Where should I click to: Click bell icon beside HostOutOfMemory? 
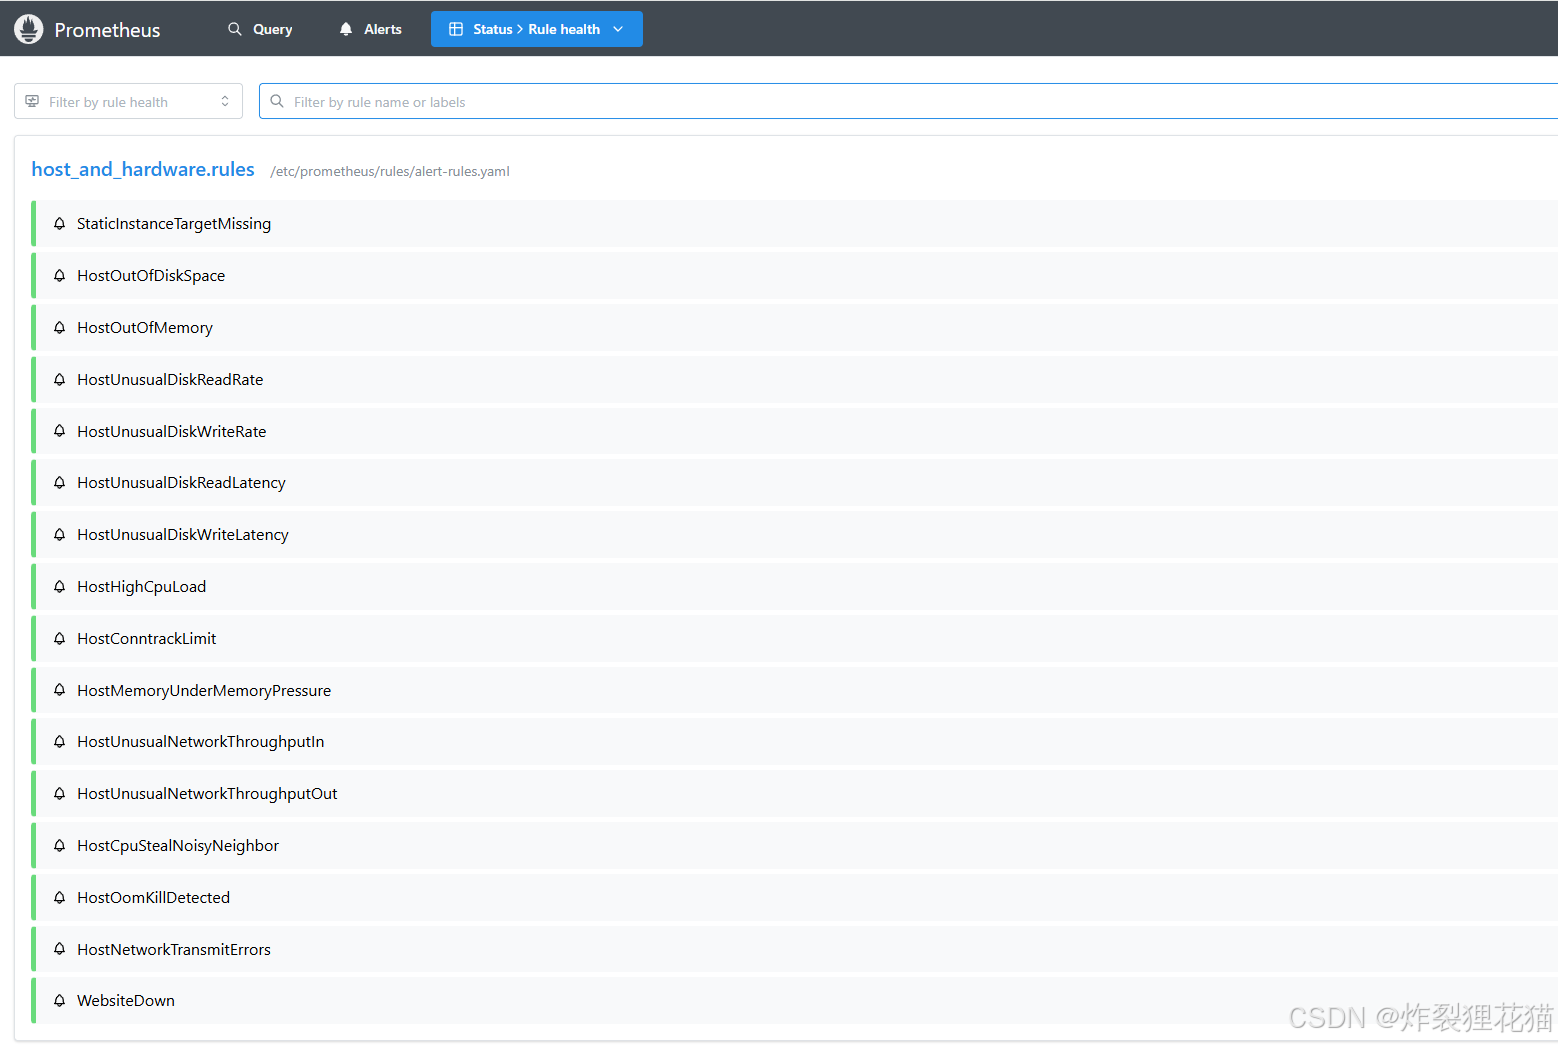tap(60, 327)
